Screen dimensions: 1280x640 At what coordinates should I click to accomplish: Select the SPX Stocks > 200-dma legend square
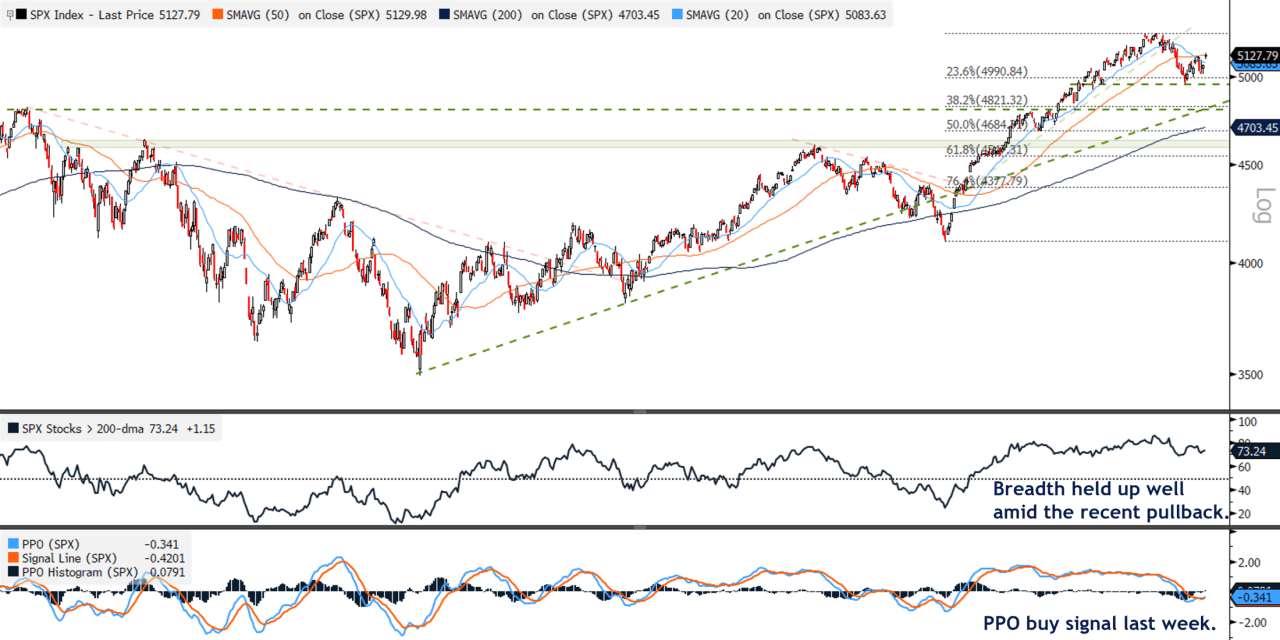point(13,427)
